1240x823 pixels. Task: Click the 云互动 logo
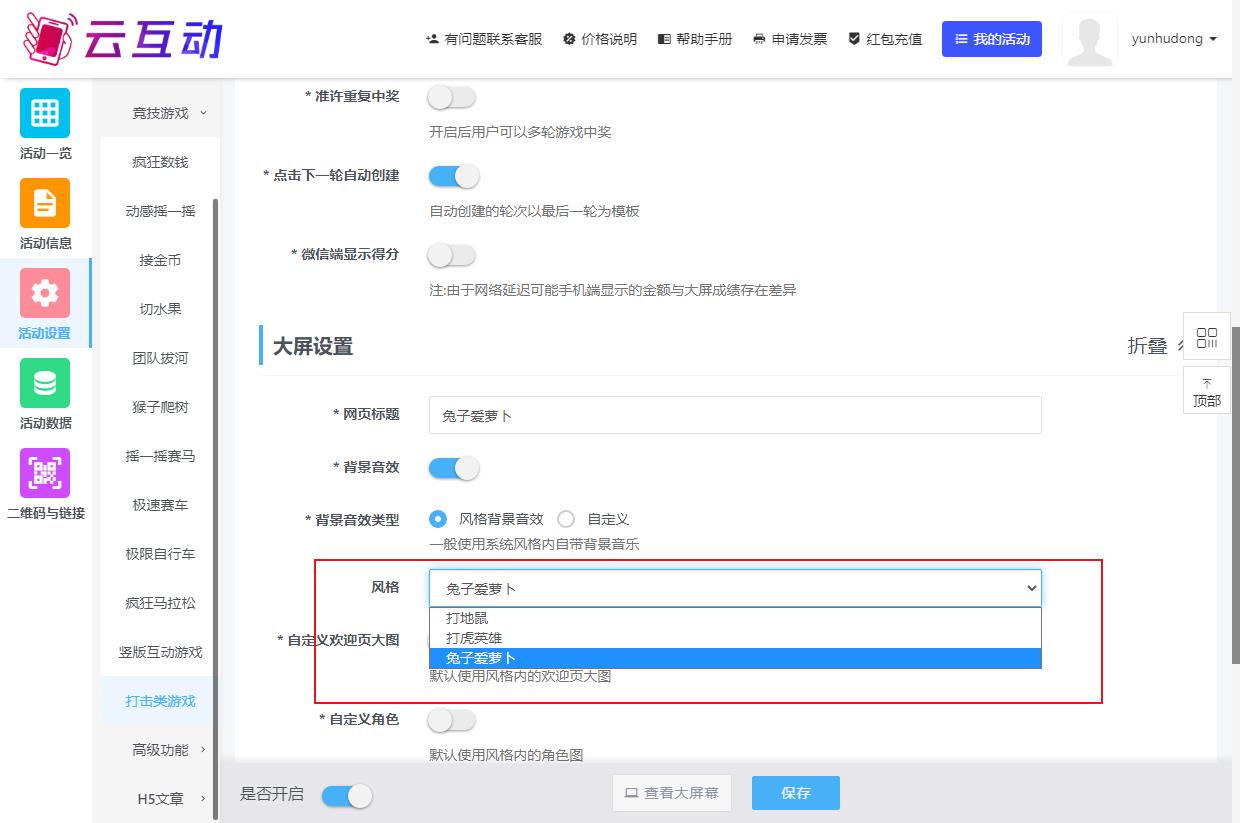(122, 38)
